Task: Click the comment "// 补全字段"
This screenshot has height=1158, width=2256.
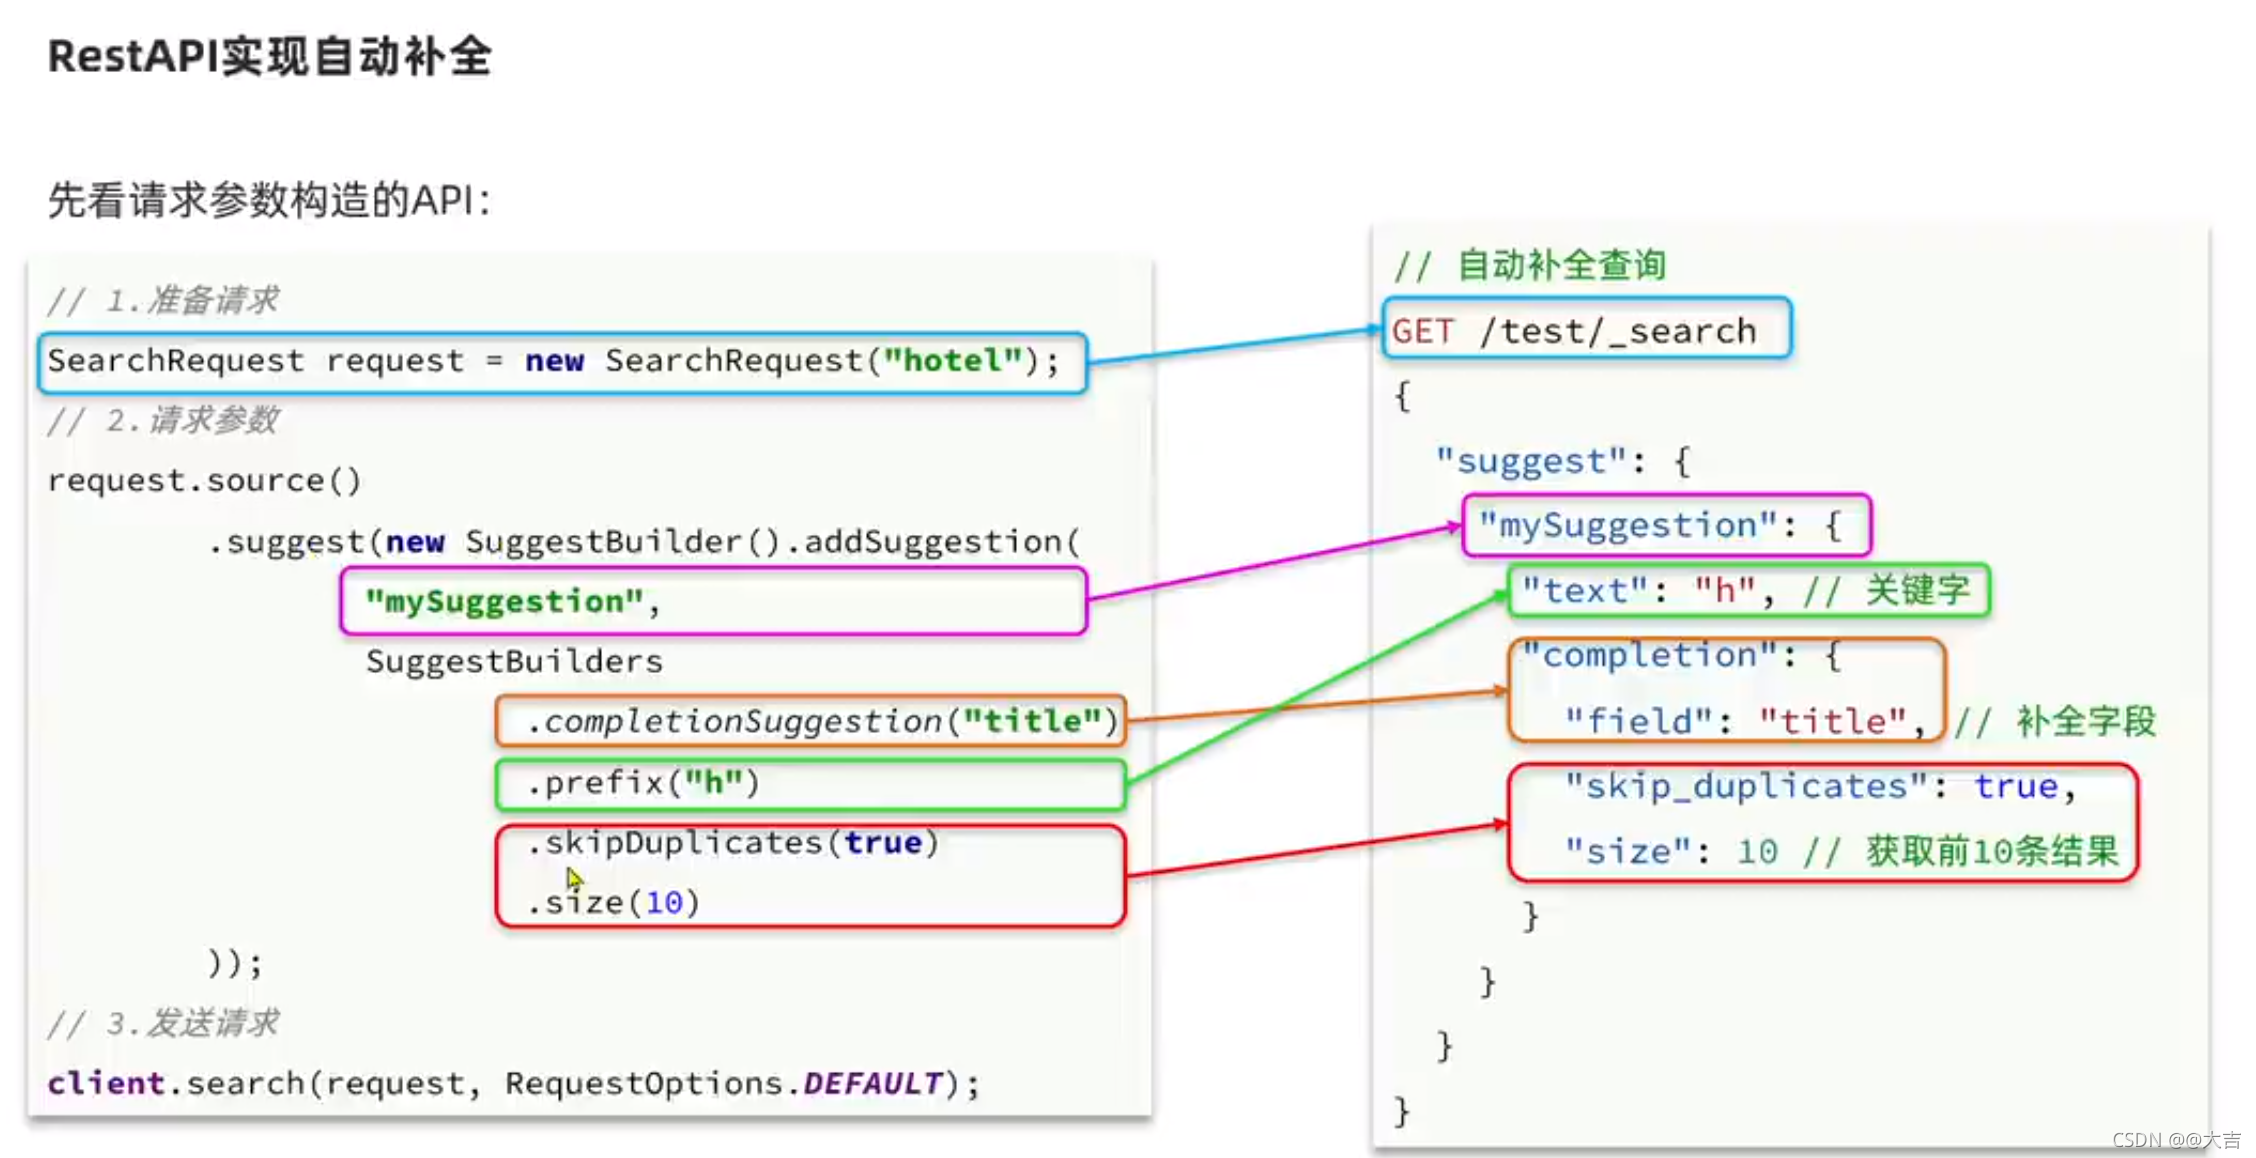Action: pos(2055,721)
